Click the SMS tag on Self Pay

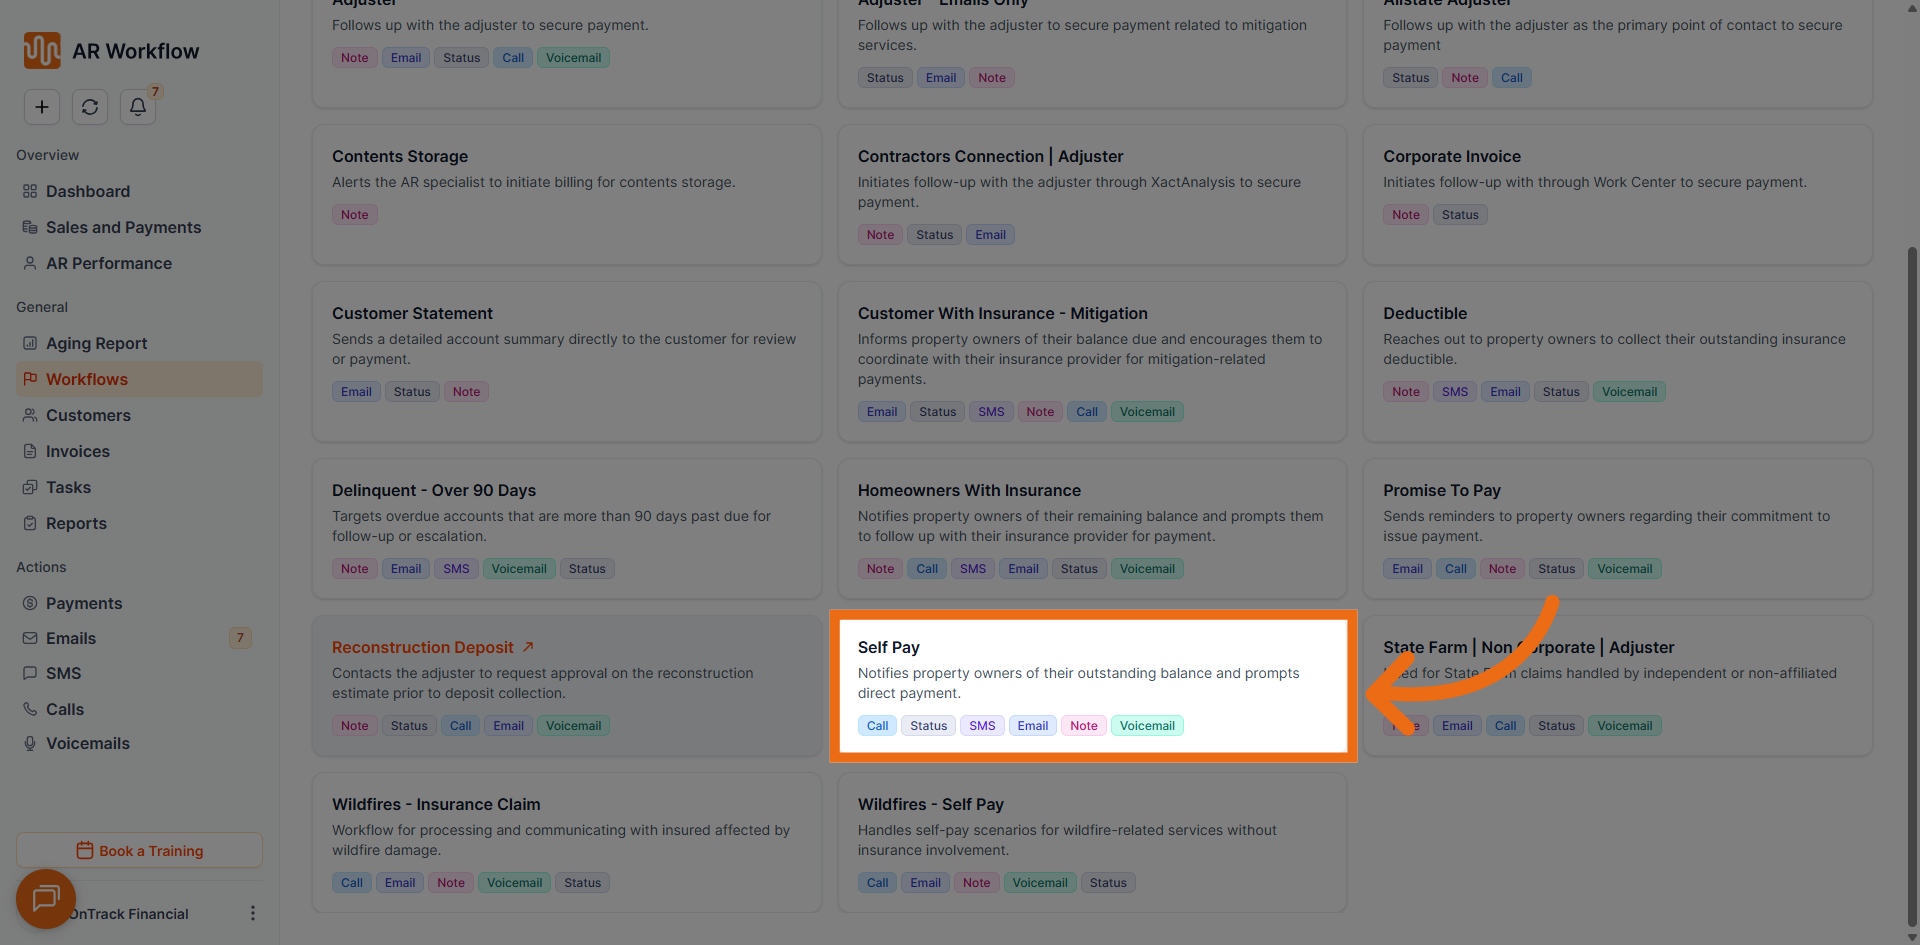pos(982,726)
